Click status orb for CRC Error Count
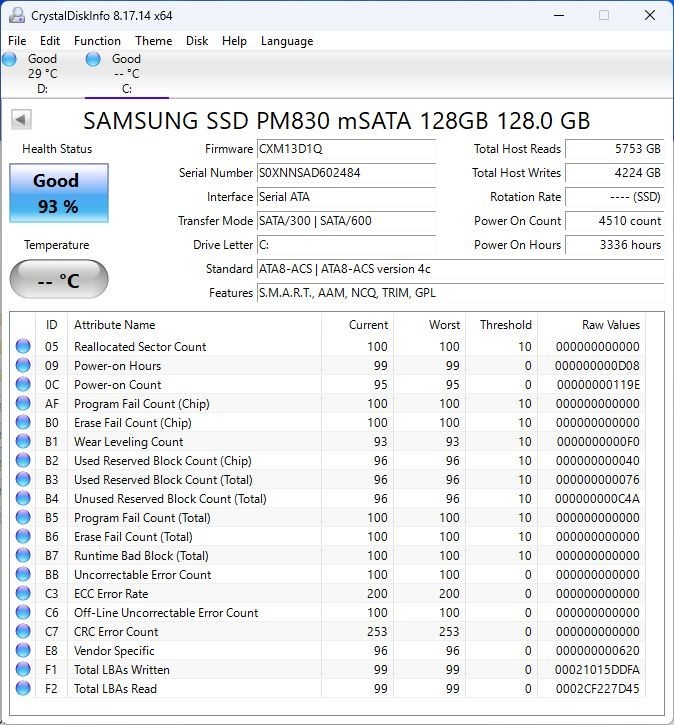The height and width of the screenshot is (725, 674). click(x=23, y=631)
